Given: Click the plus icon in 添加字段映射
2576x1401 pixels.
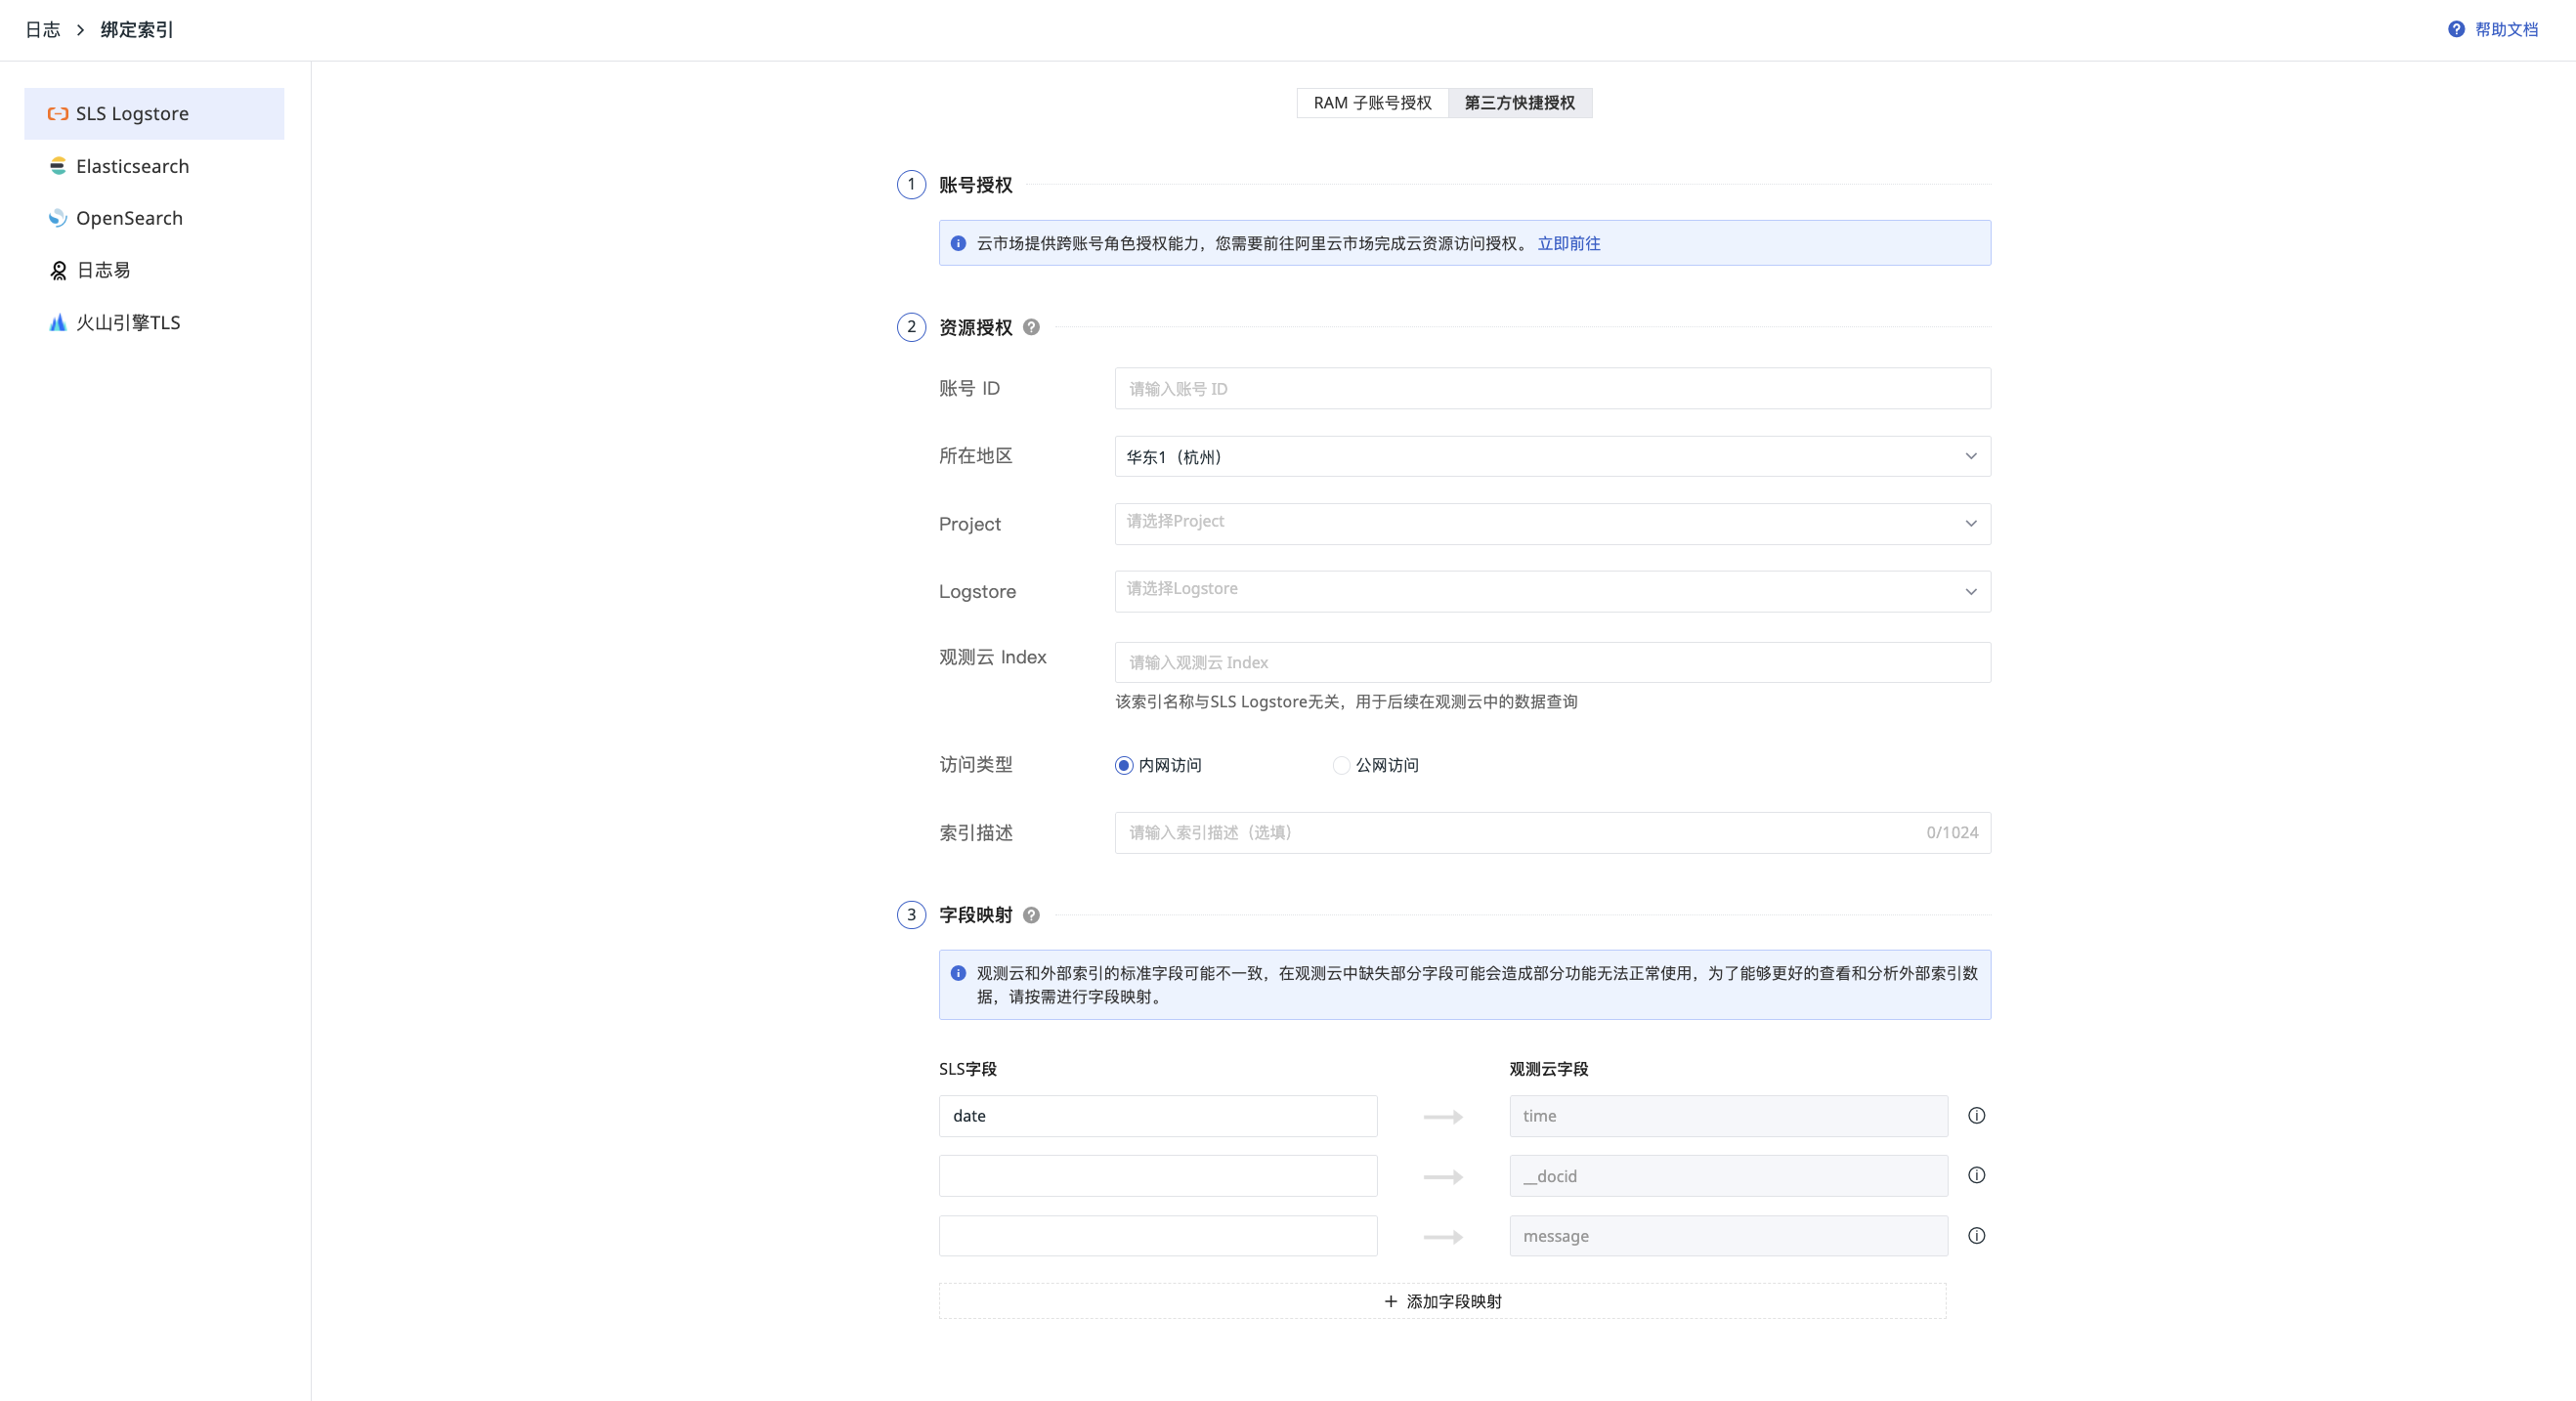Looking at the screenshot, I should tap(1390, 1301).
